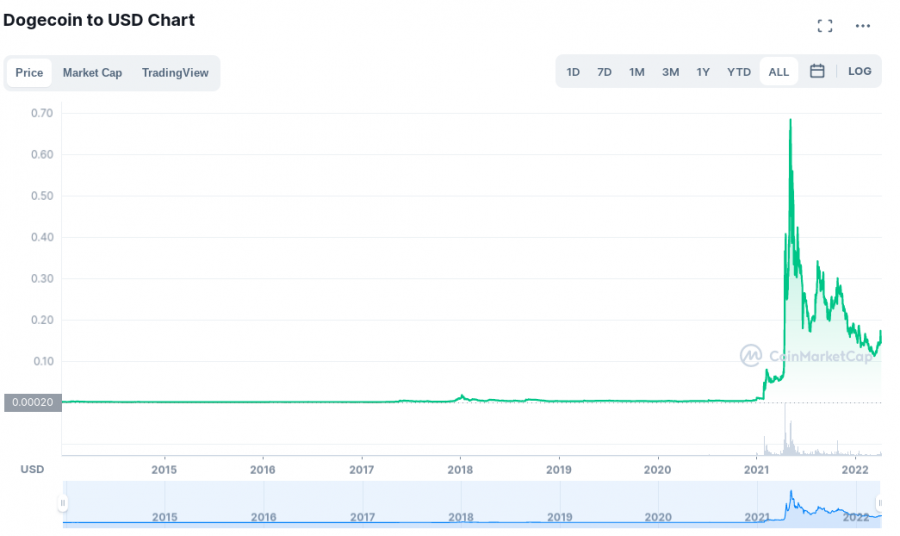This screenshot has height=536, width=900.
Task: Switch to the TradingView tab
Action: [x=175, y=73]
